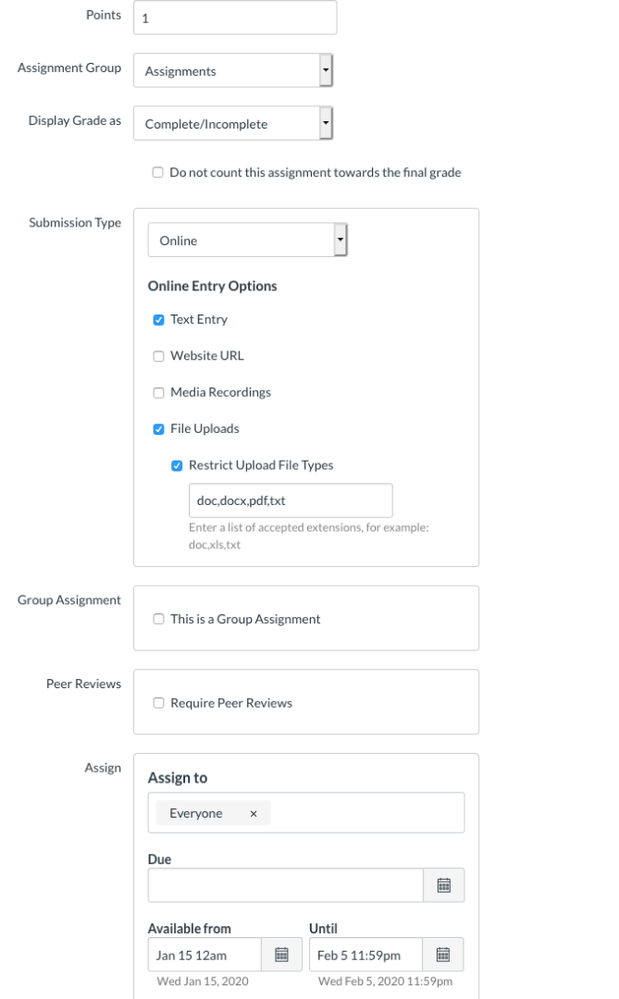Viewport: 619px width, 999px height.
Task: Click the Available from date field
Action: tap(205, 955)
